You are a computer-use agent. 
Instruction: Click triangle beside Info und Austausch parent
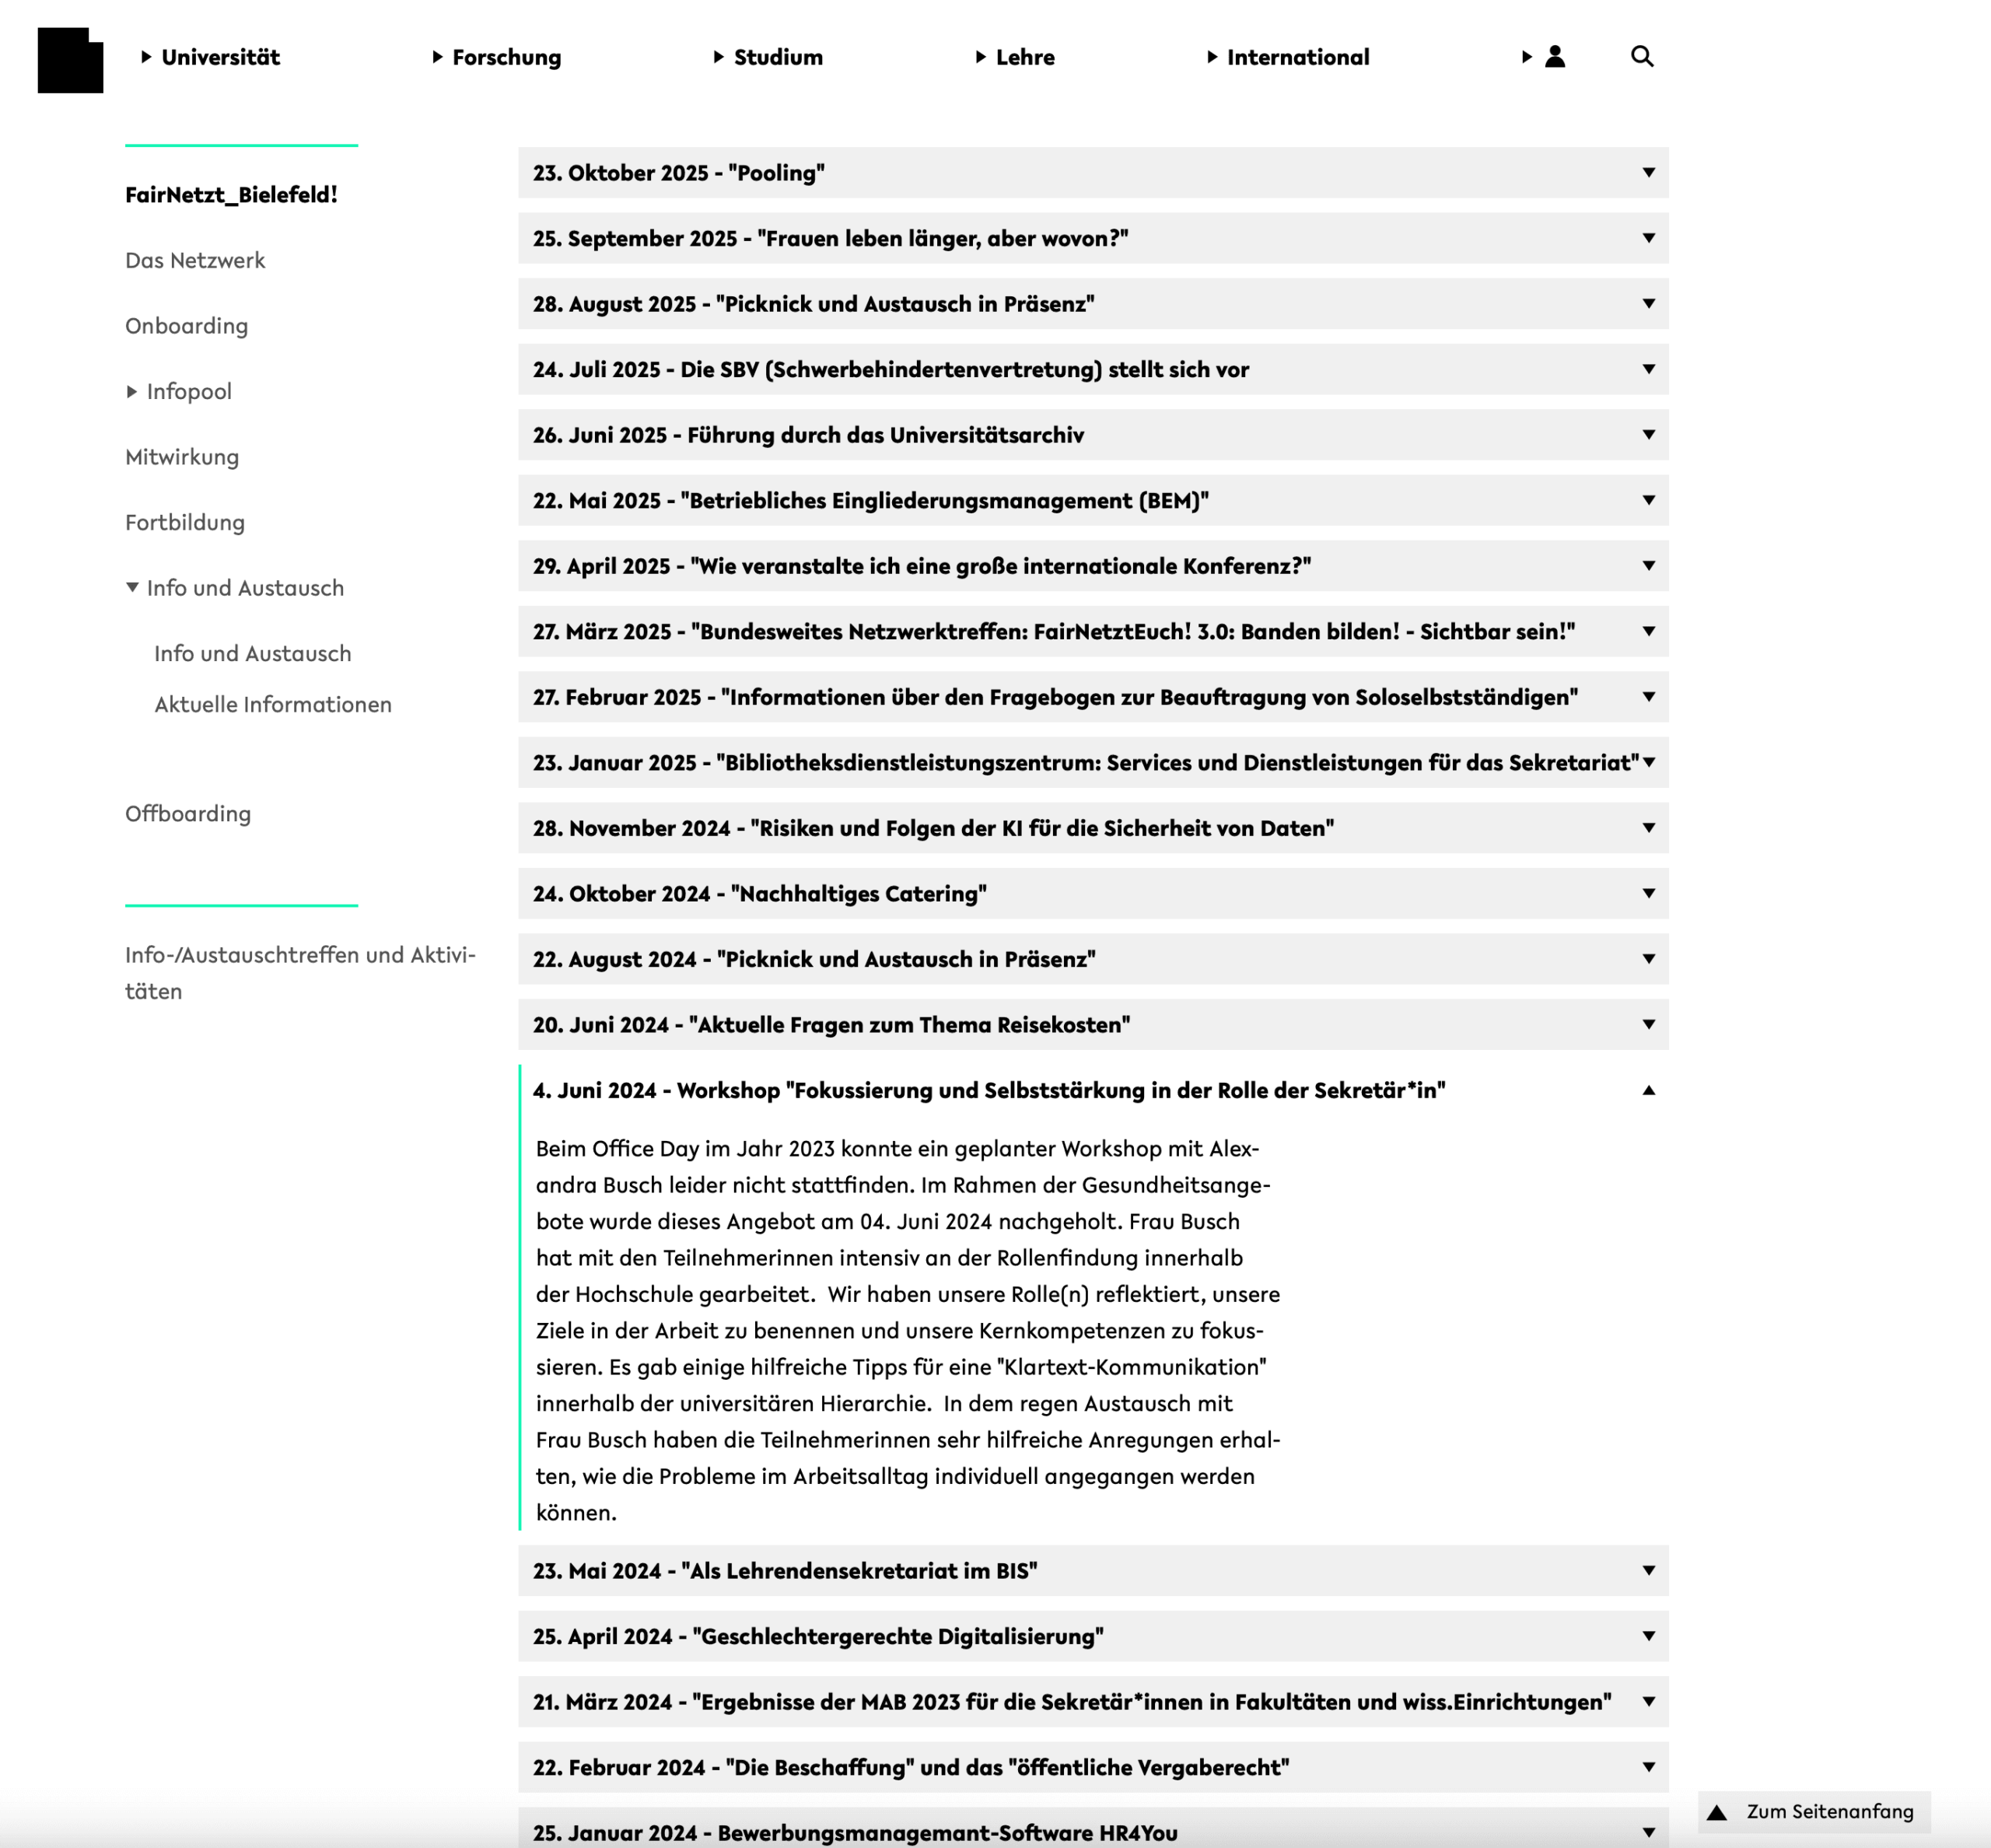[x=132, y=588]
